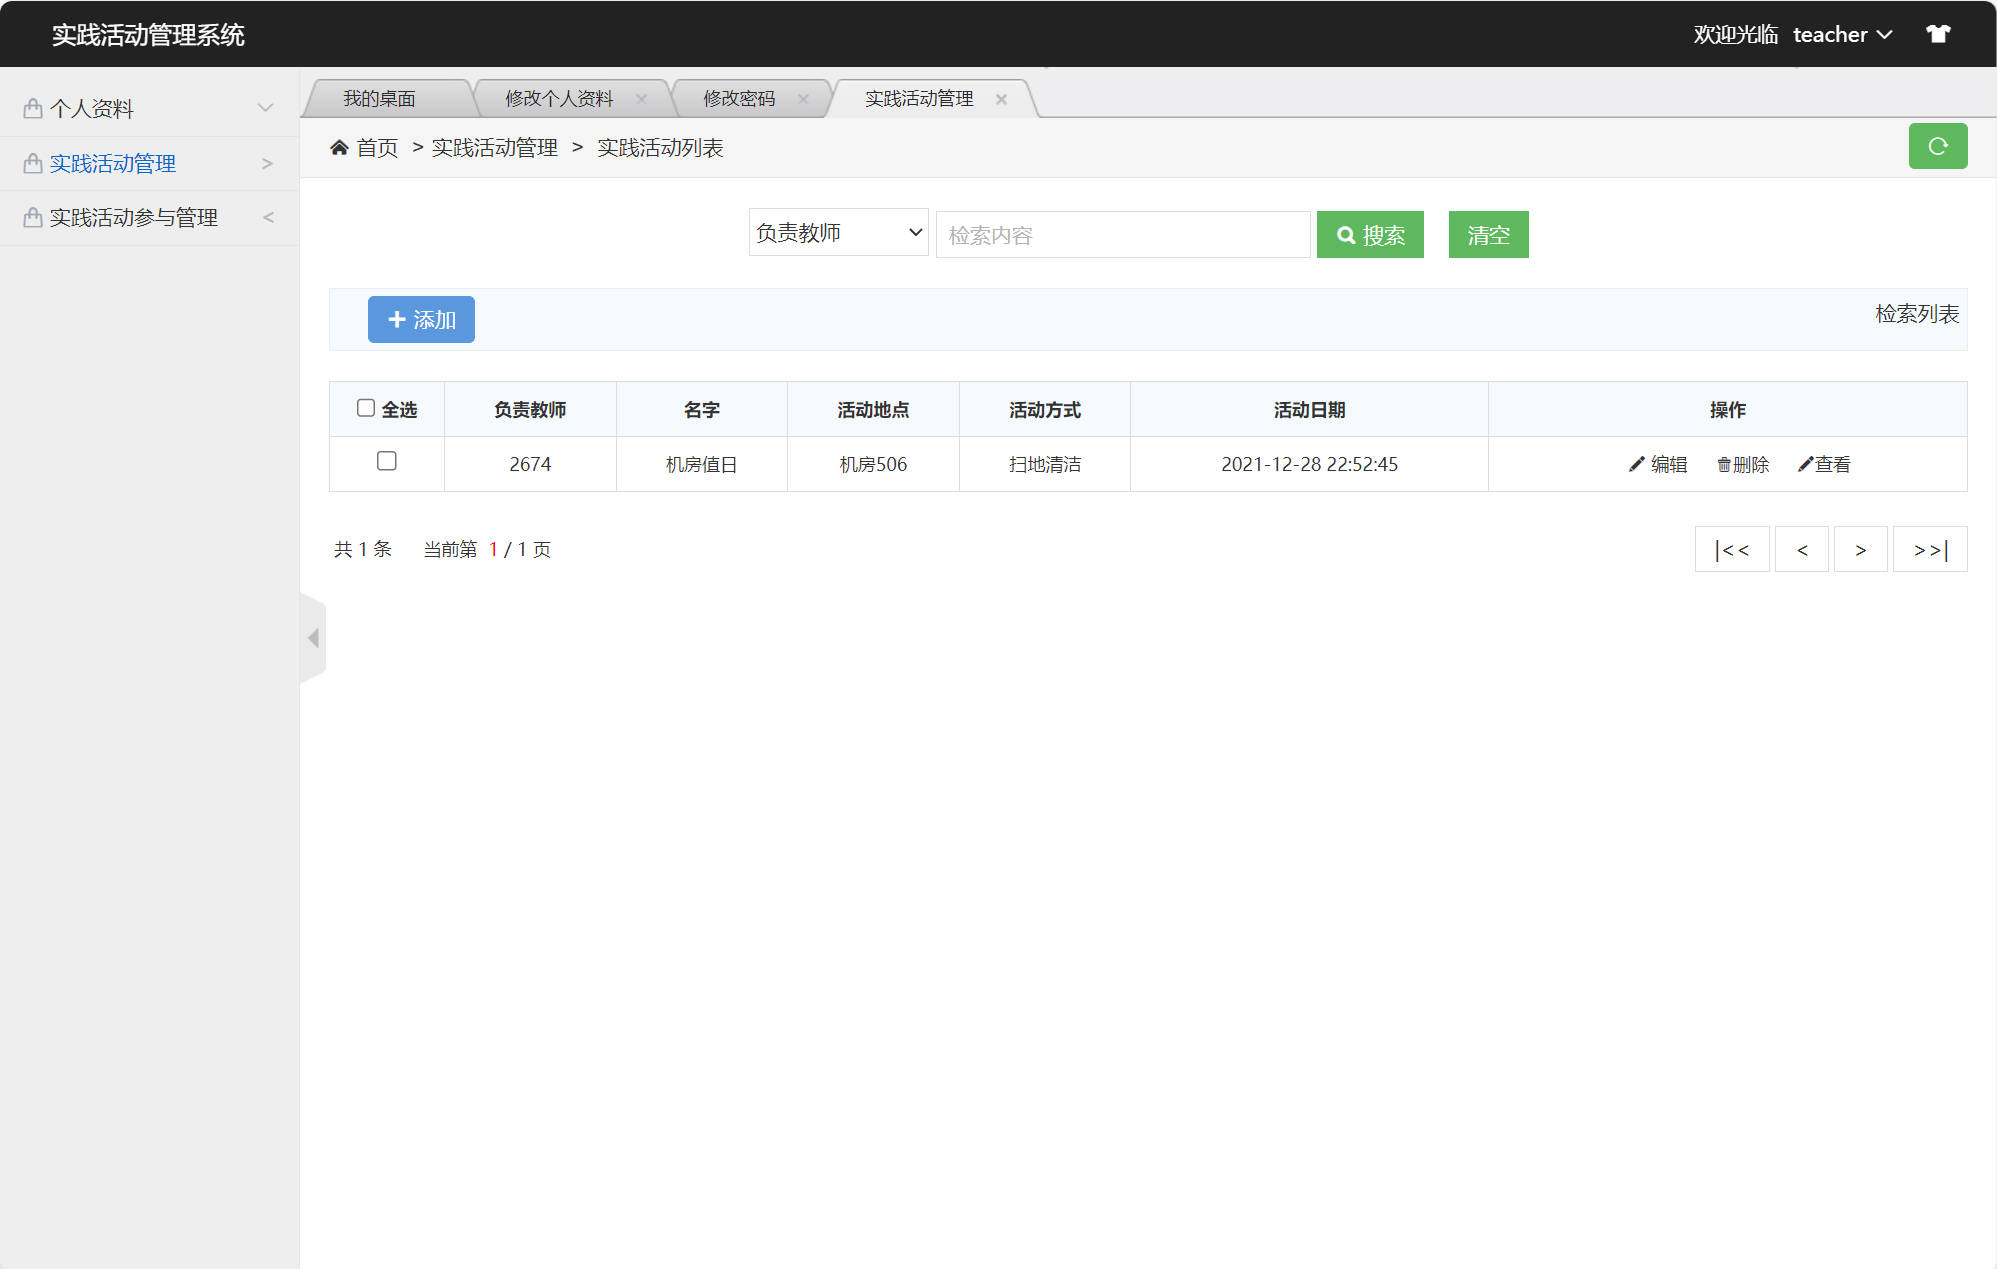Expand the 实践活动参与管理 menu section

133,216
